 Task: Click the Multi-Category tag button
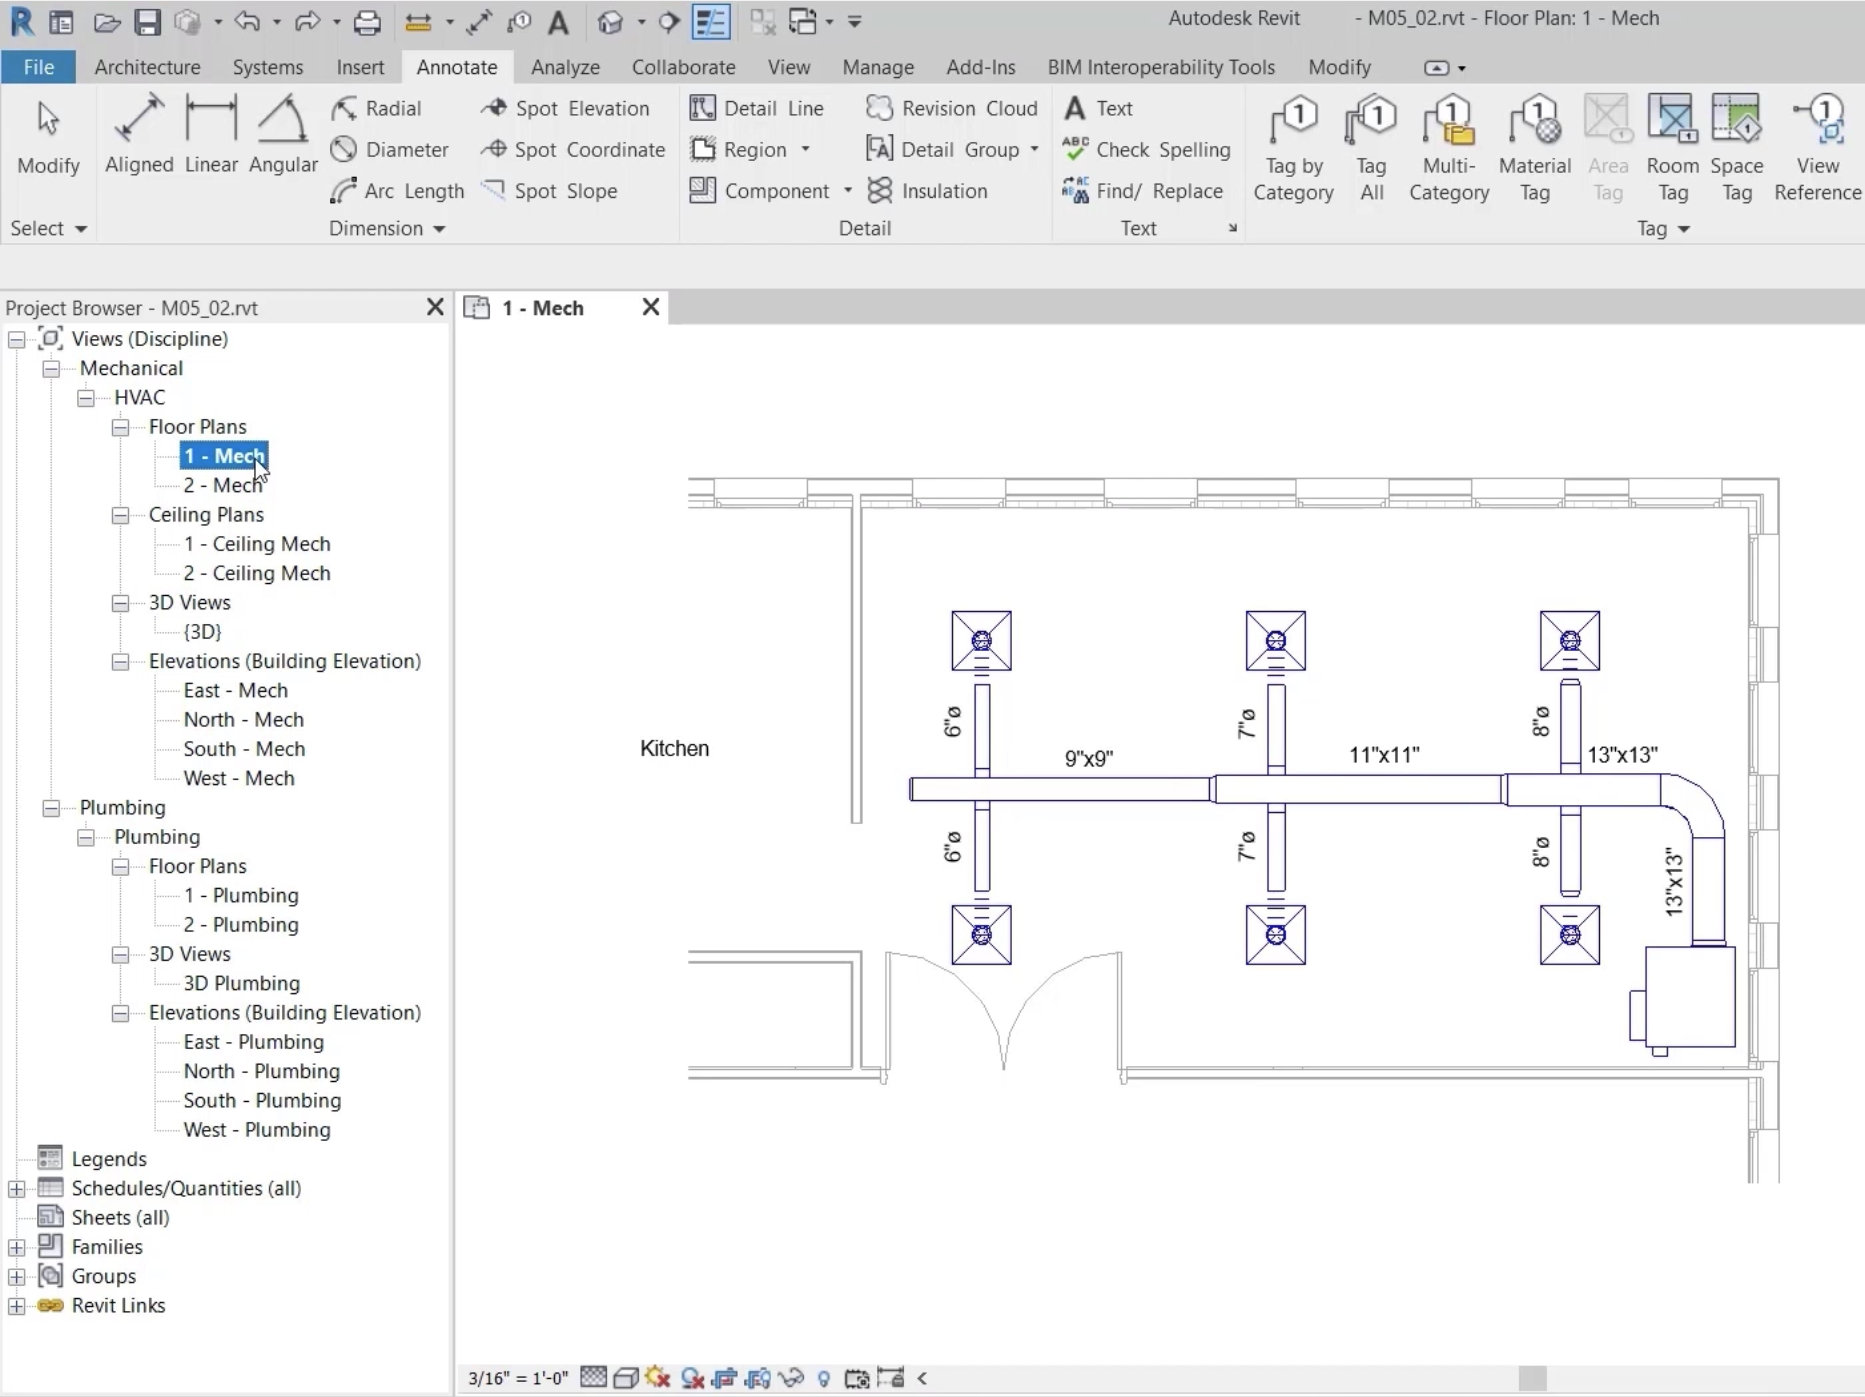pos(1449,149)
